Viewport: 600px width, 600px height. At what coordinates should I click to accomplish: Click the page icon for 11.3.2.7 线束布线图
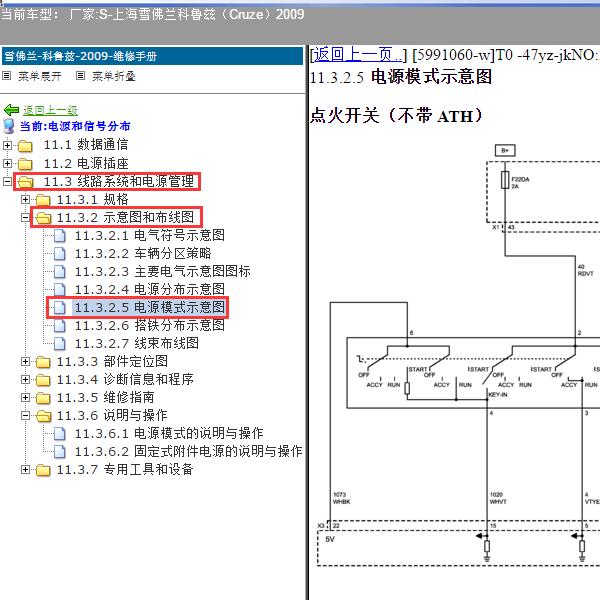coord(59,344)
